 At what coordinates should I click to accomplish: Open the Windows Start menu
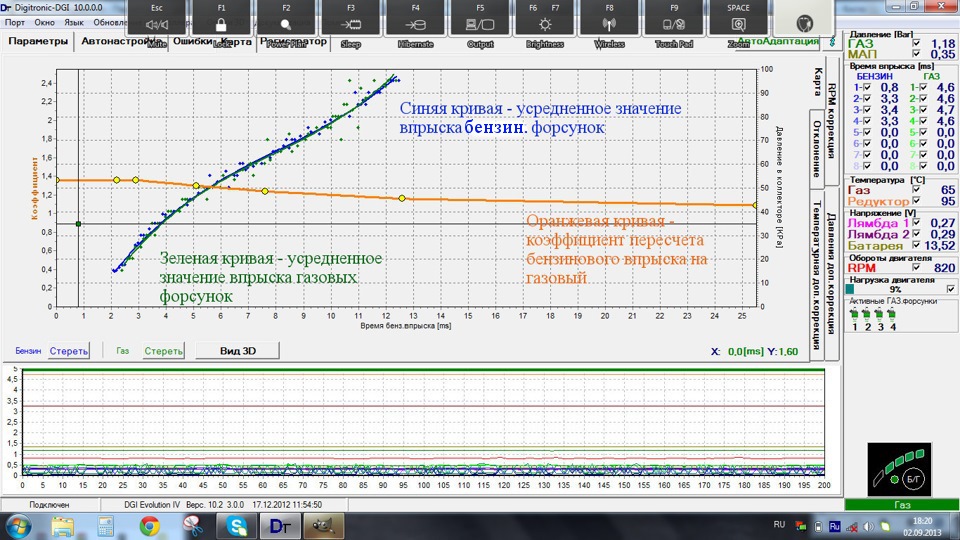pos(17,526)
